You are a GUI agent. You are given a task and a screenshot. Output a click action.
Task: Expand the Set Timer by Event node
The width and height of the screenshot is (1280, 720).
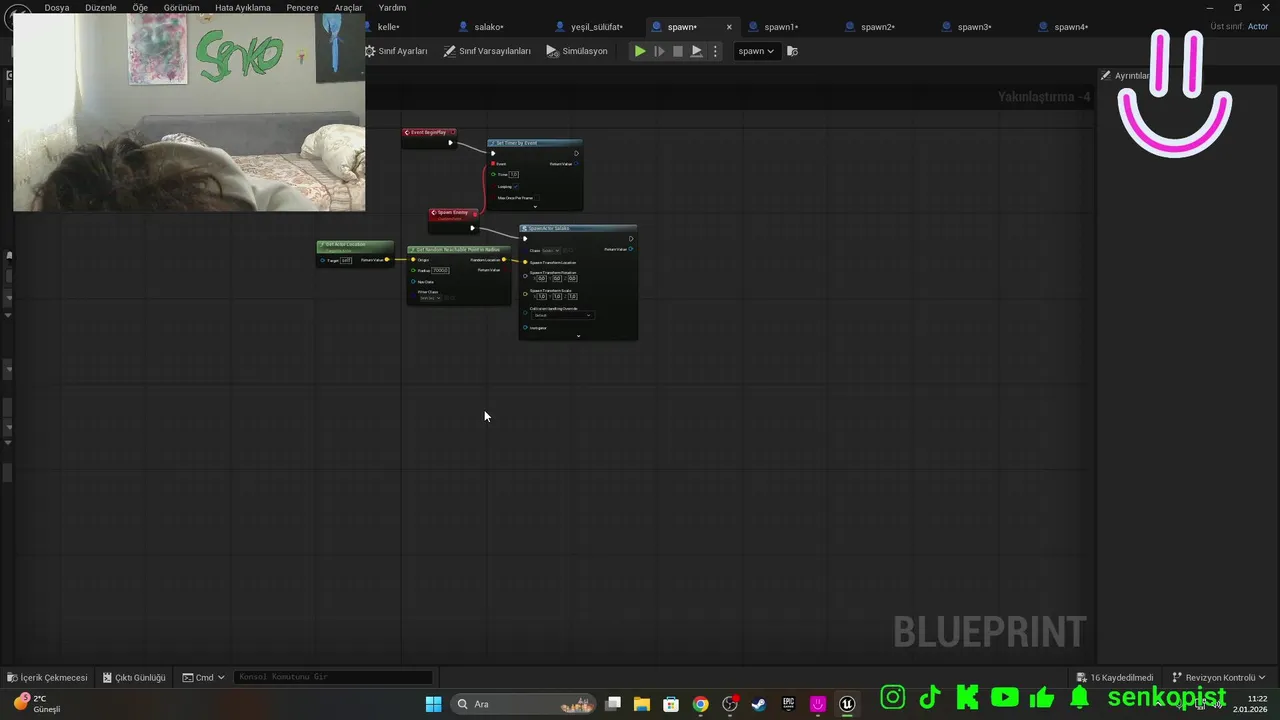[535, 207]
